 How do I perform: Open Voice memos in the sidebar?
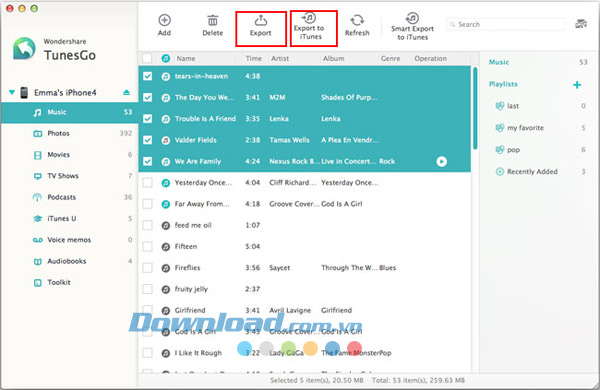coord(70,240)
